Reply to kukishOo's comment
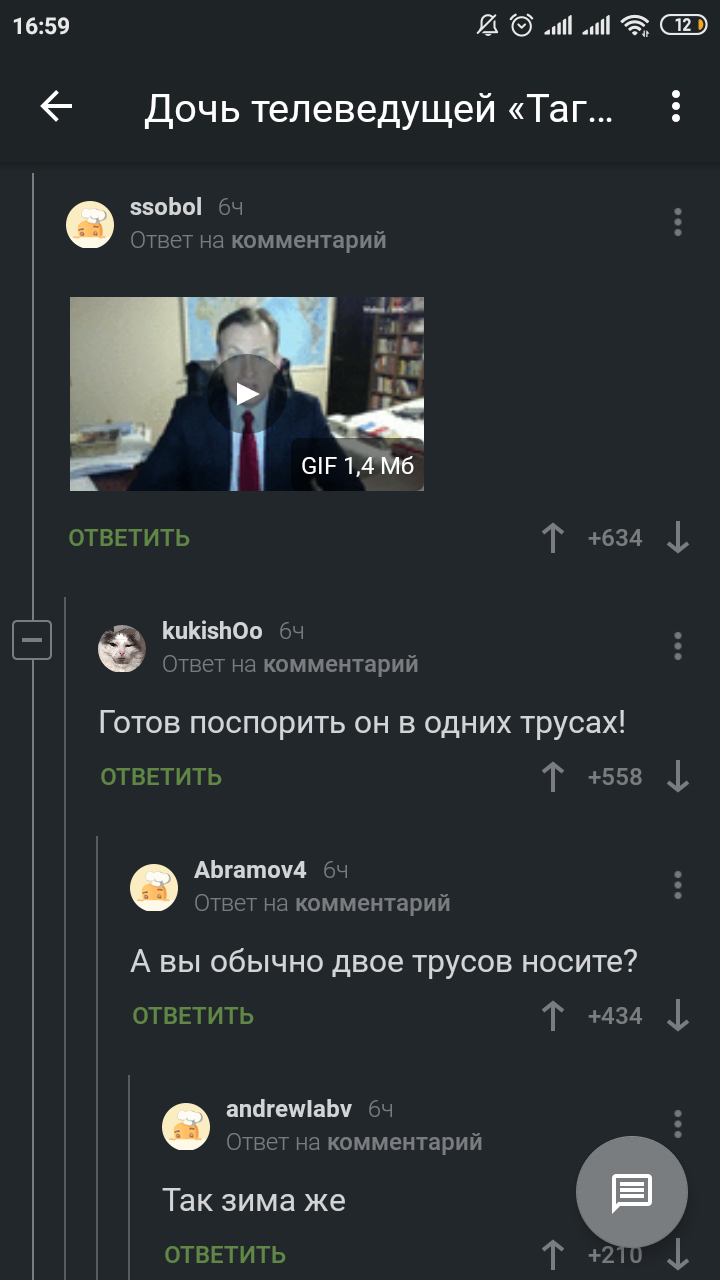This screenshot has width=720, height=1280. pyautogui.click(x=161, y=777)
